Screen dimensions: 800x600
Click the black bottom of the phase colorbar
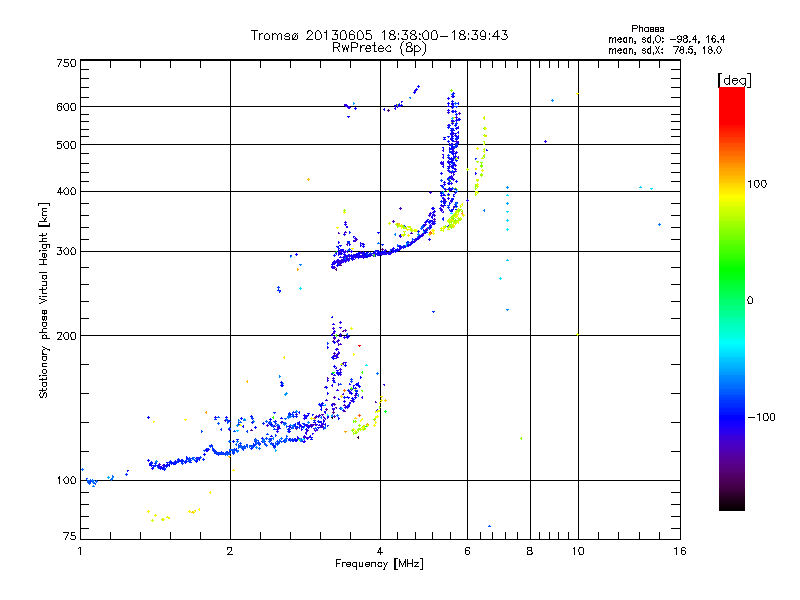click(732, 503)
